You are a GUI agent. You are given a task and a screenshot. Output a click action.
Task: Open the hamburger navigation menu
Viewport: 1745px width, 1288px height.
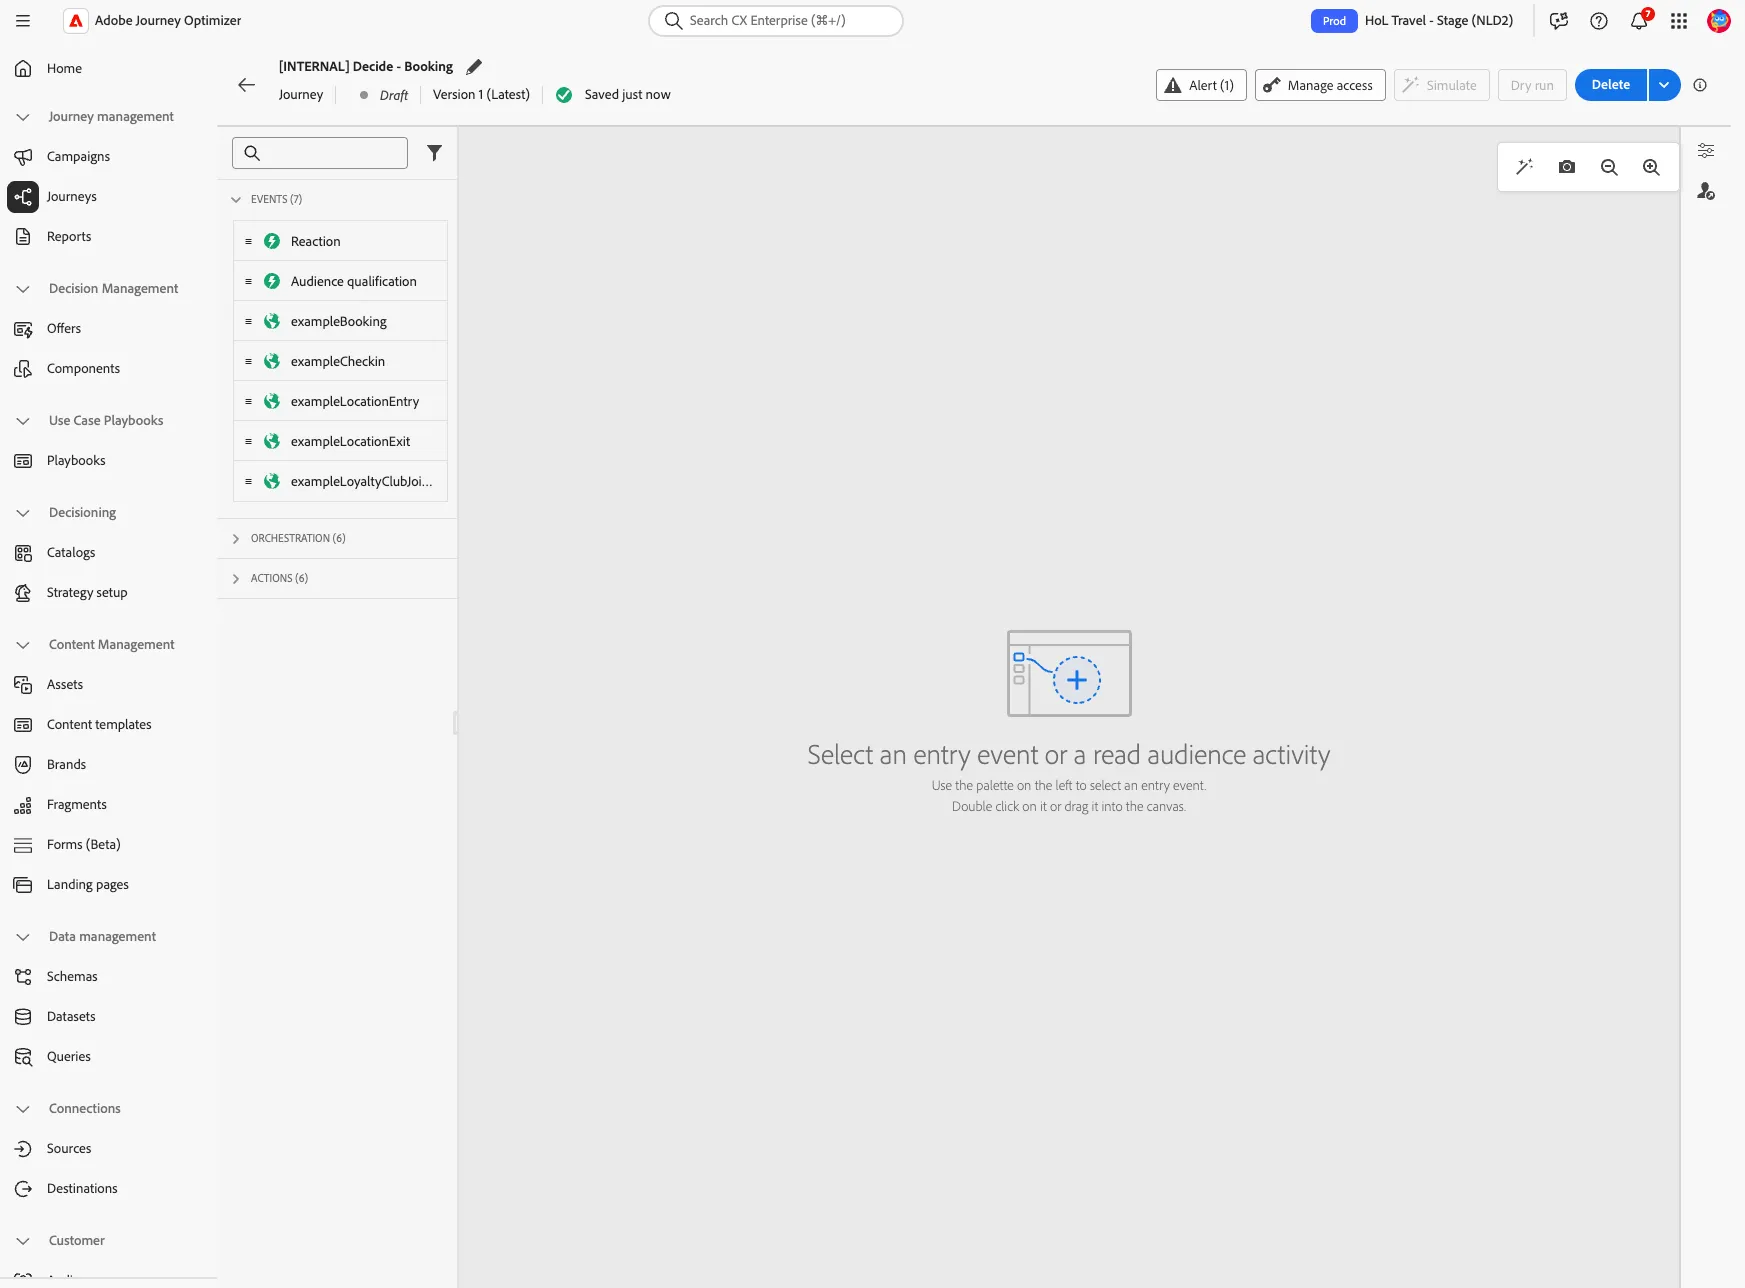23,20
